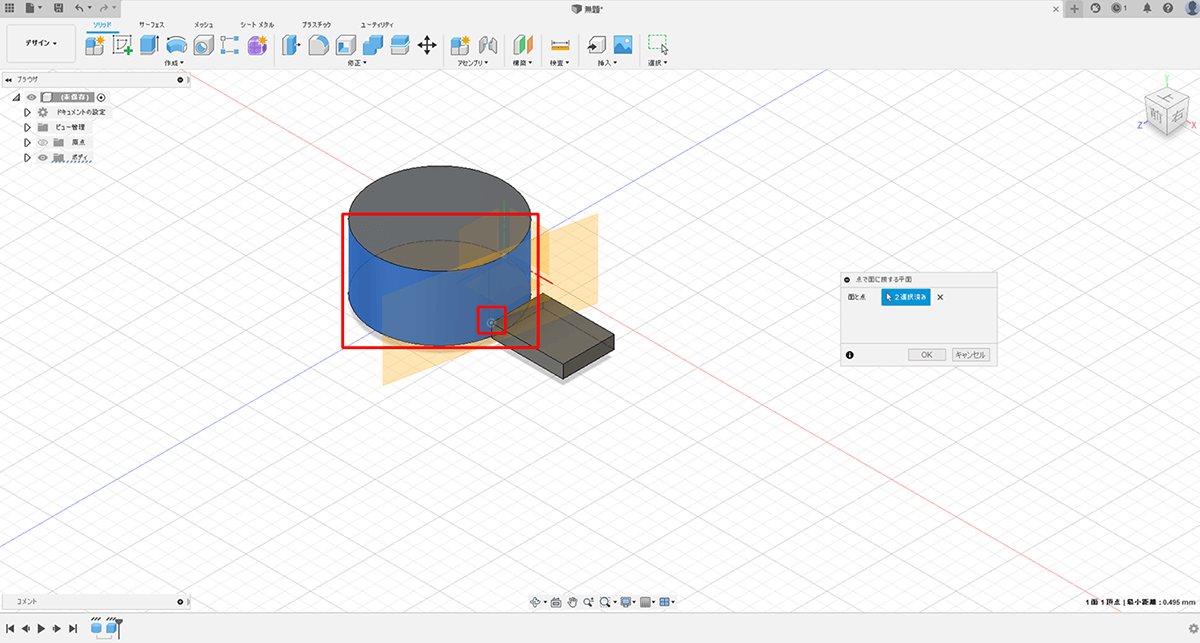1200x643 pixels.
Task: Save the document with the floppy icon
Action: click(x=59, y=8)
